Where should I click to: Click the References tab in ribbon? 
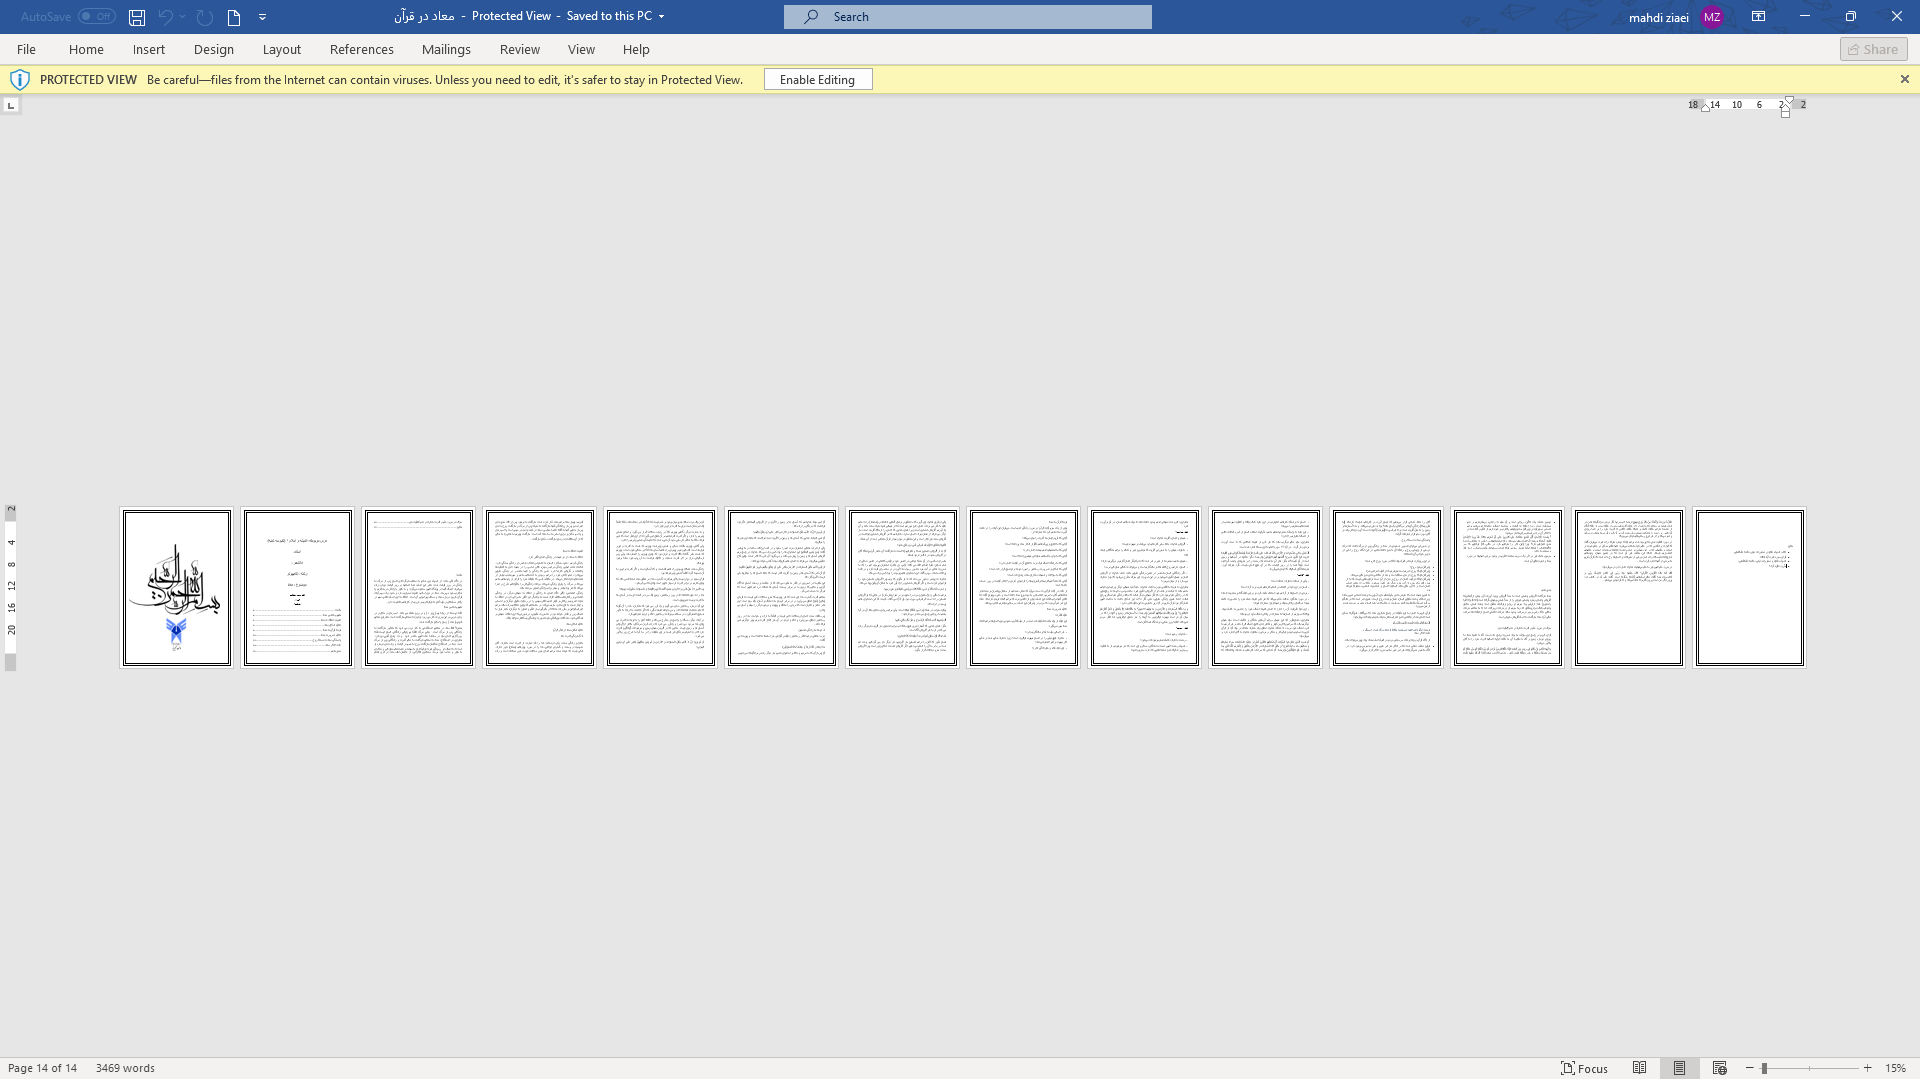point(361,49)
